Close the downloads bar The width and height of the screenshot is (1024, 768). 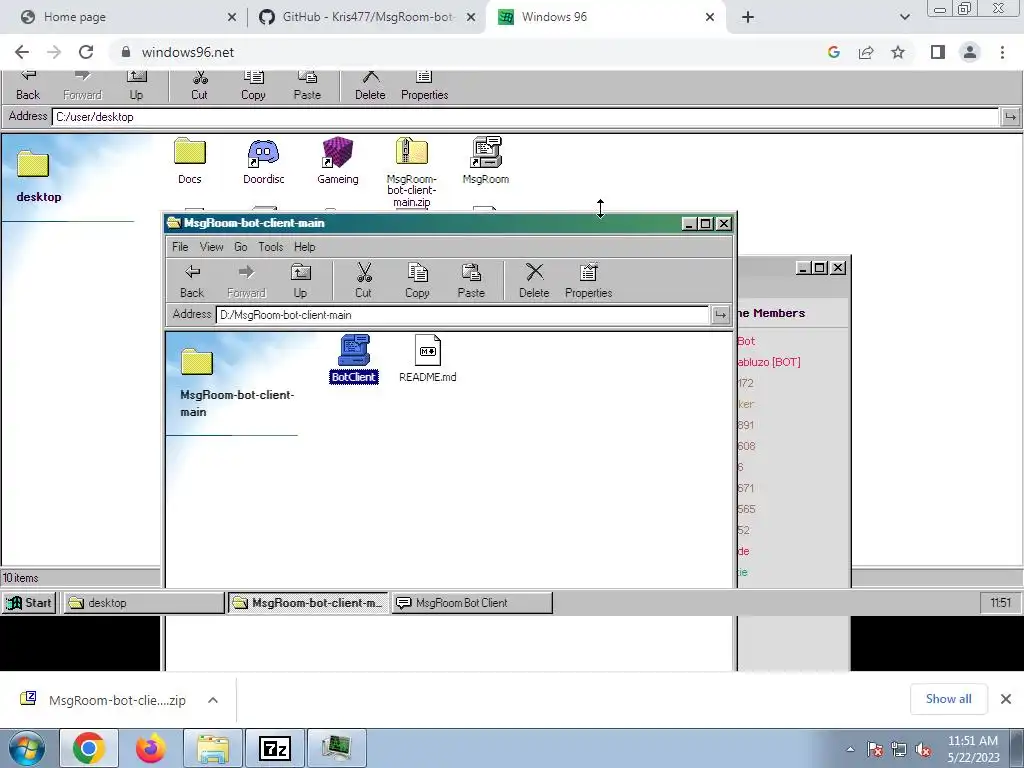click(1006, 699)
